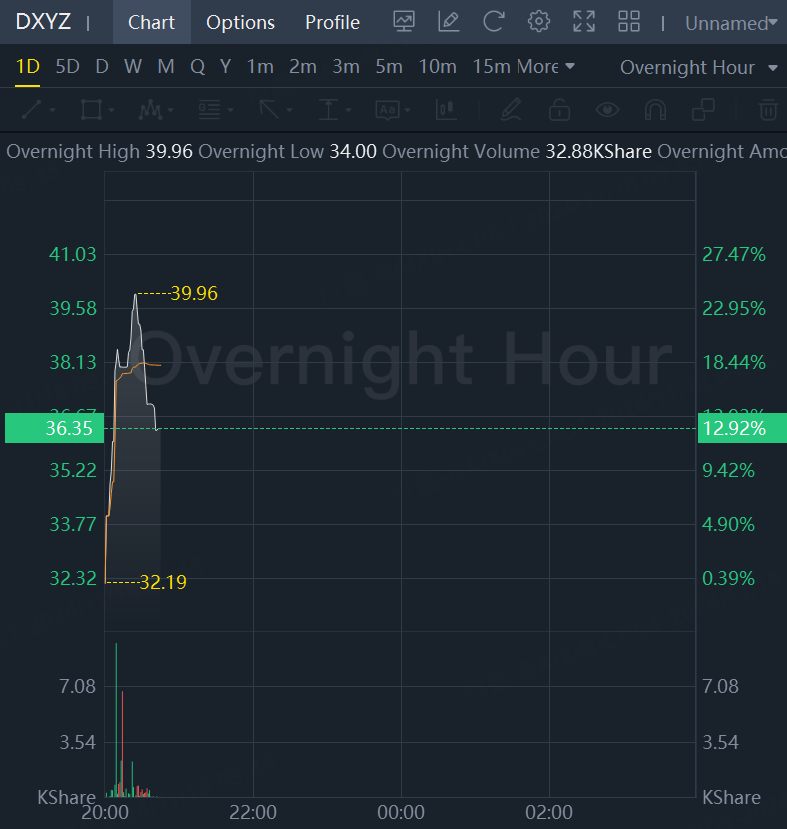Switch to the Chart tab
The image size is (787, 829).
click(152, 22)
